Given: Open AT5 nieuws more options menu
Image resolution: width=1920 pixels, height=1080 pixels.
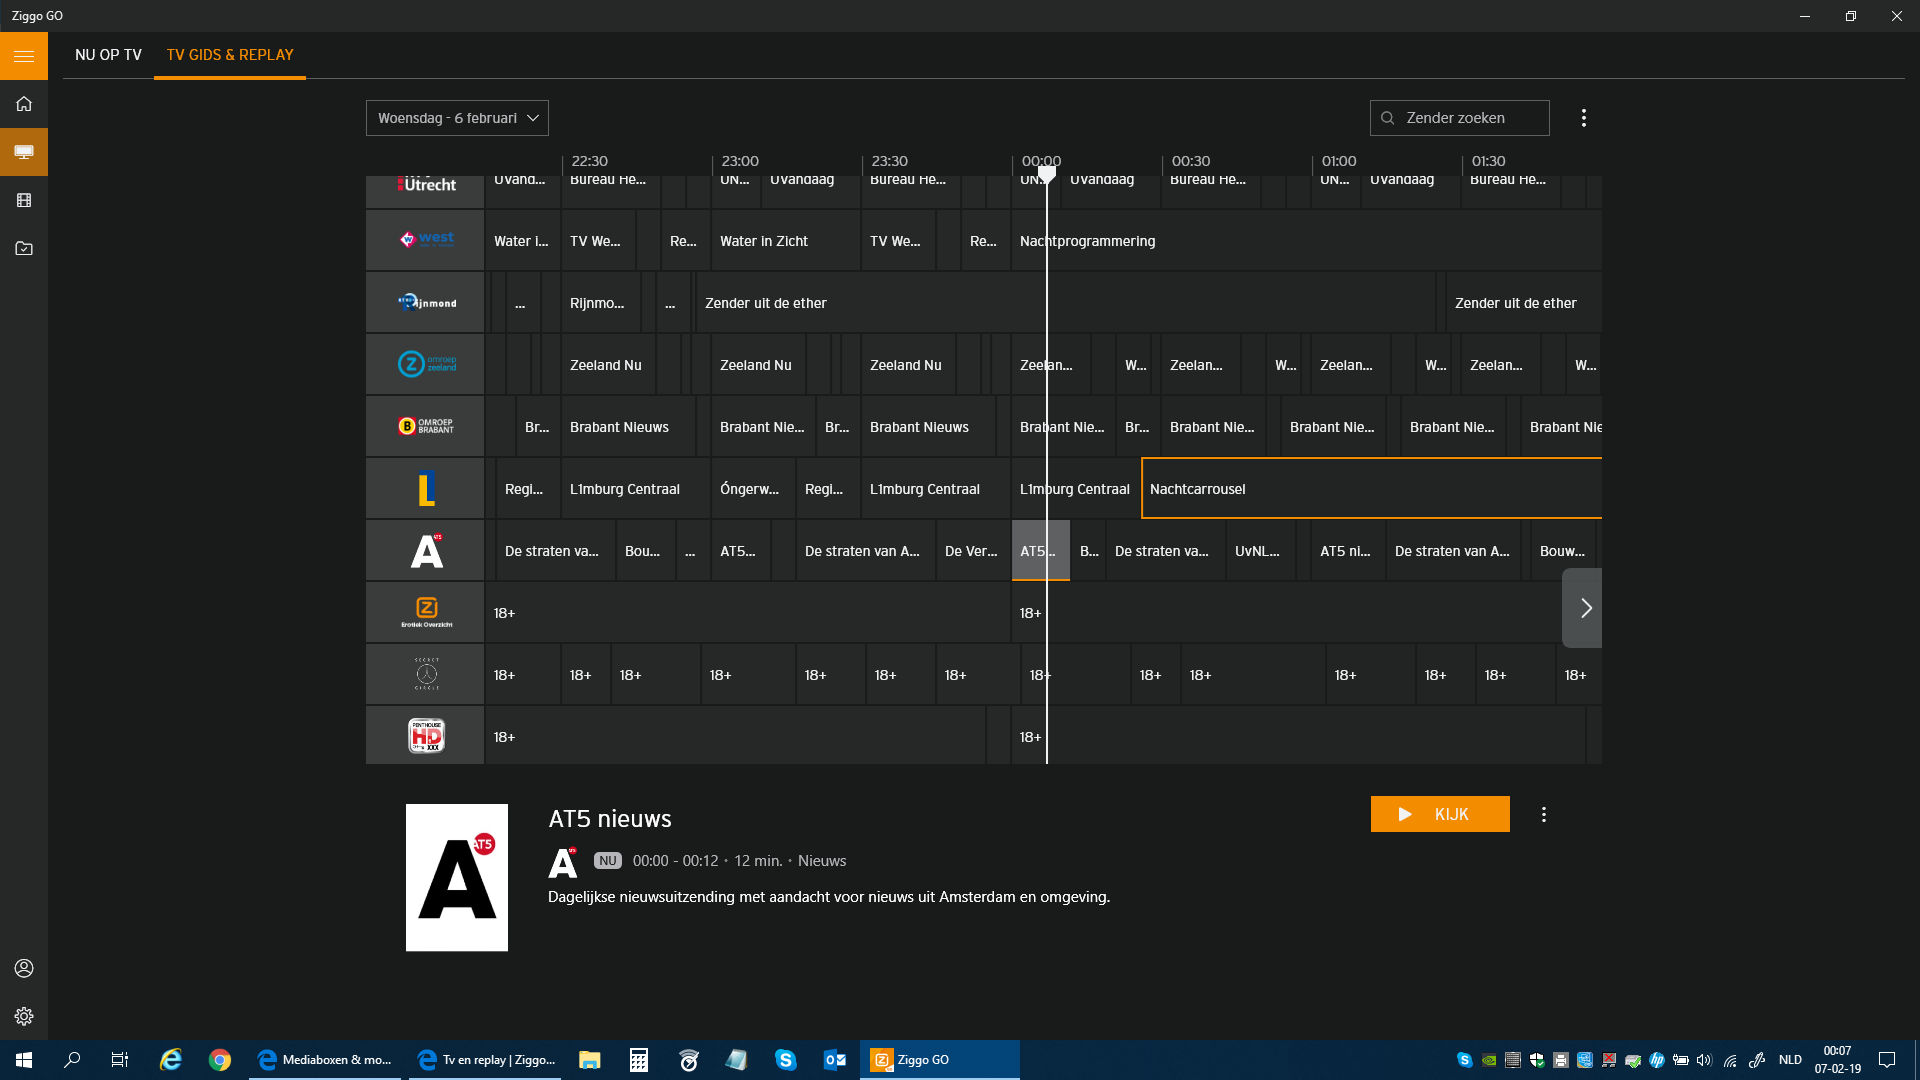Looking at the screenshot, I should [x=1543, y=814].
